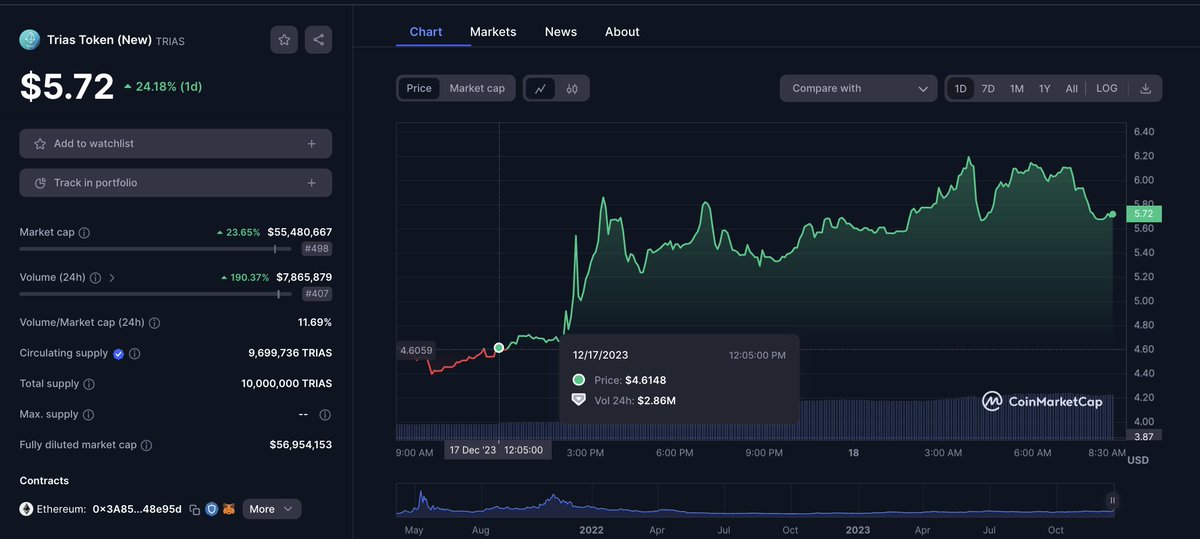The width and height of the screenshot is (1200, 539).
Task: Open the Compare with dropdown
Action: point(858,88)
